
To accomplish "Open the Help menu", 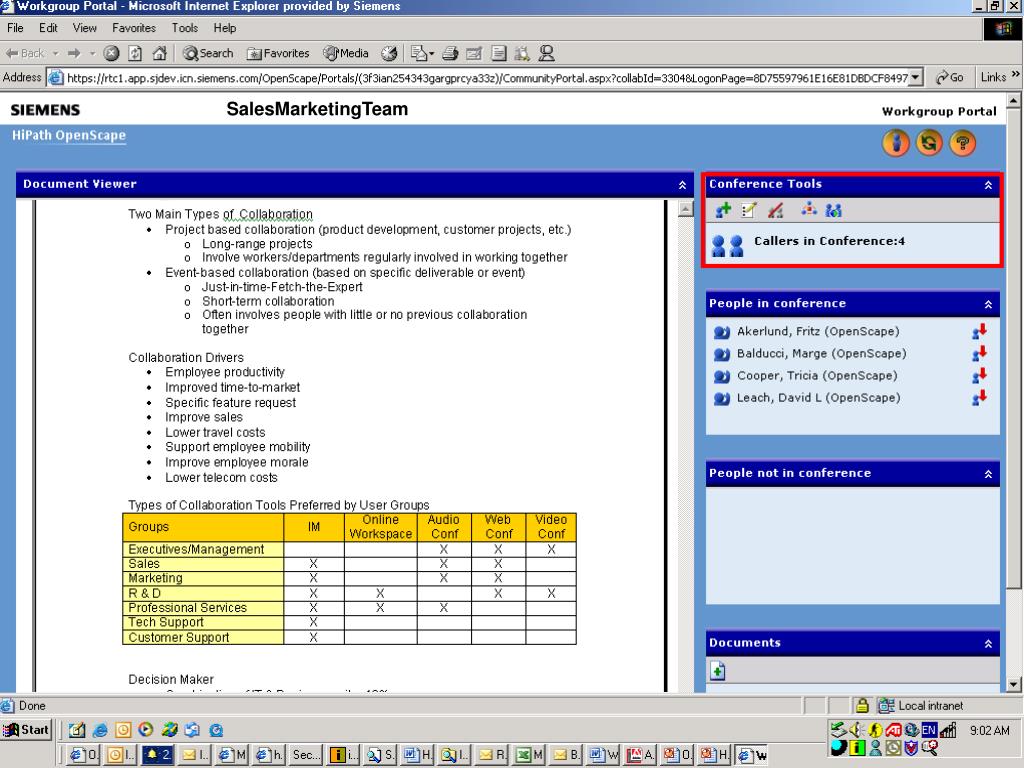I will [225, 28].
